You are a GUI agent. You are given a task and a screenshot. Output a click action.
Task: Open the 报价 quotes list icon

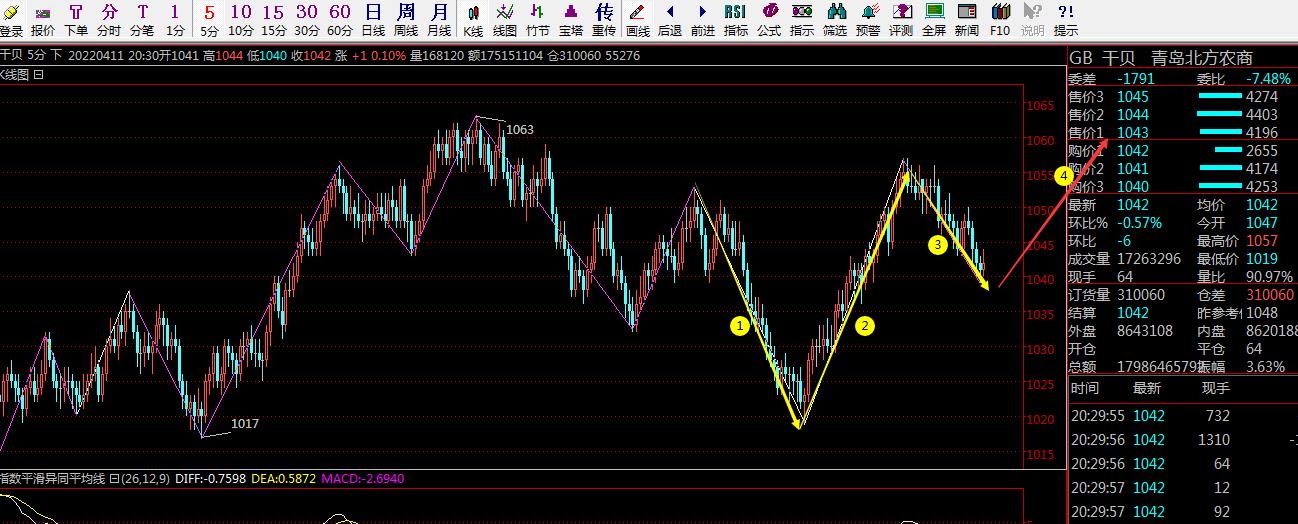click(43, 19)
